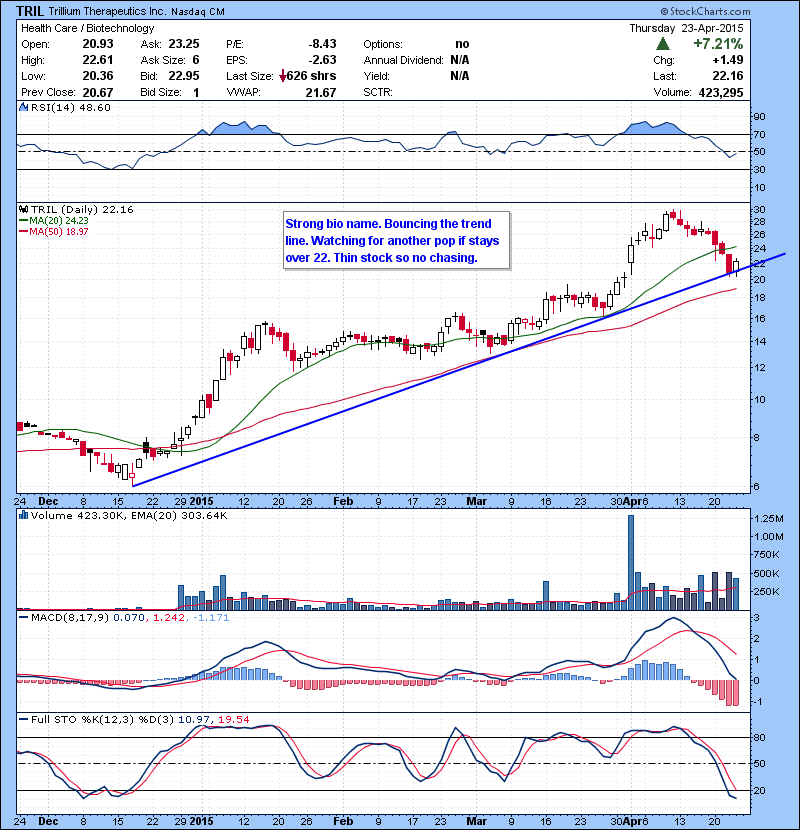Click the Ask price 23.25
Image resolution: width=800 pixels, height=830 pixels.
[x=184, y=44]
